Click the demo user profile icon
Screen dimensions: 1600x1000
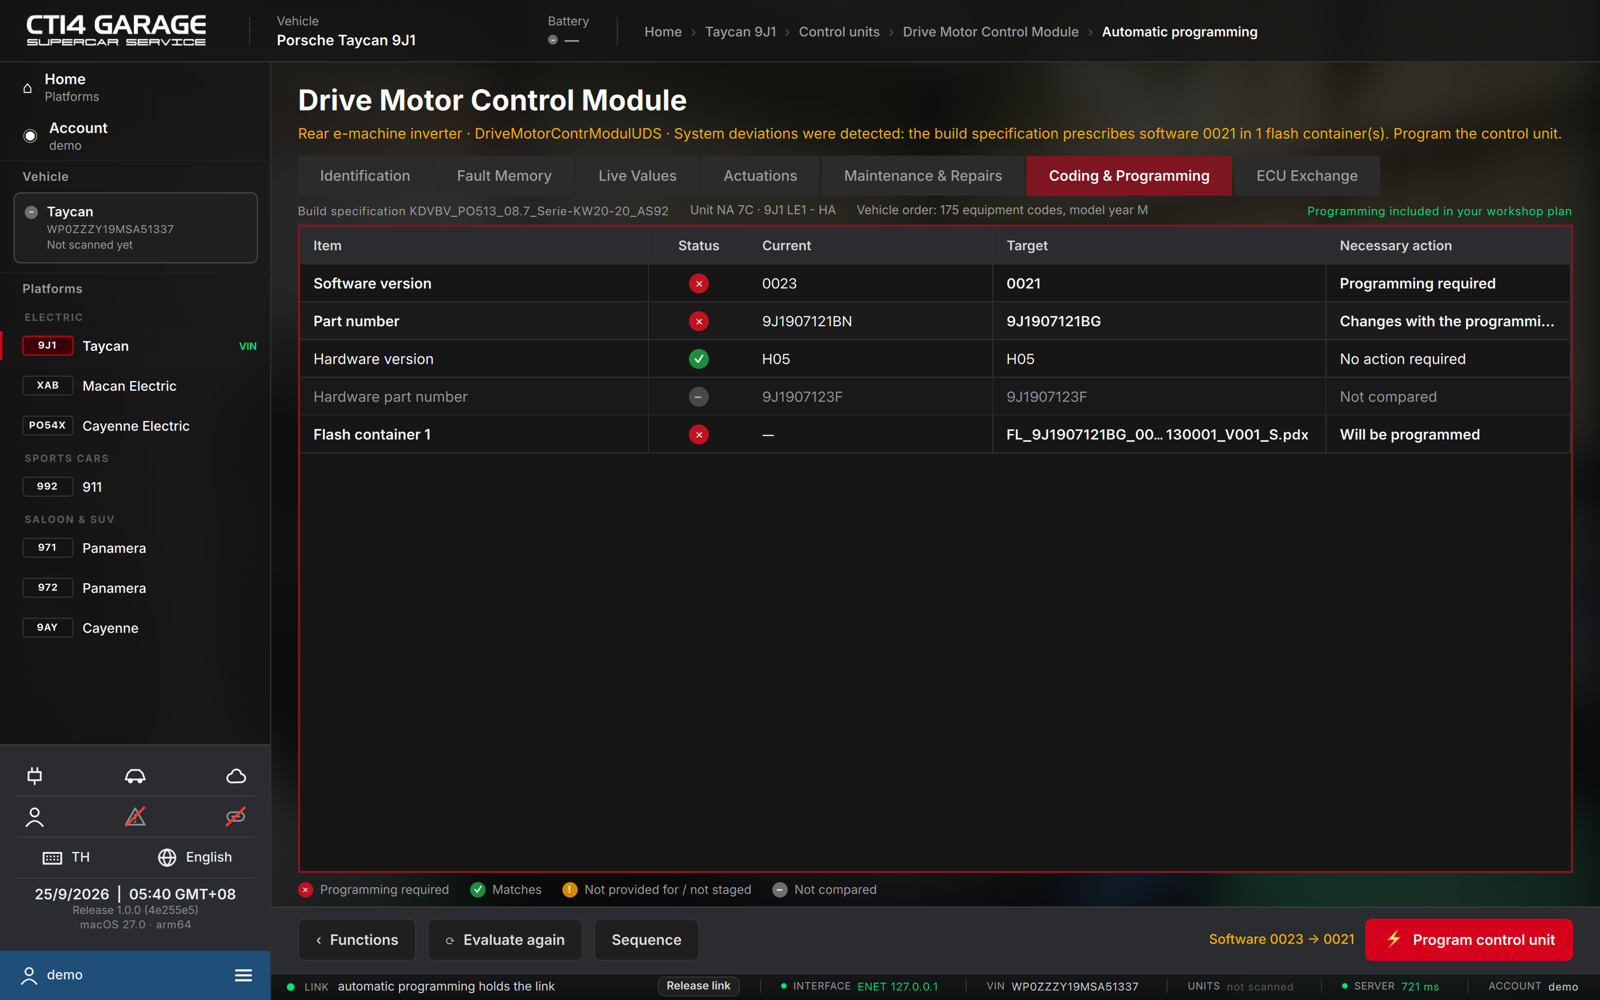pyautogui.click(x=29, y=975)
